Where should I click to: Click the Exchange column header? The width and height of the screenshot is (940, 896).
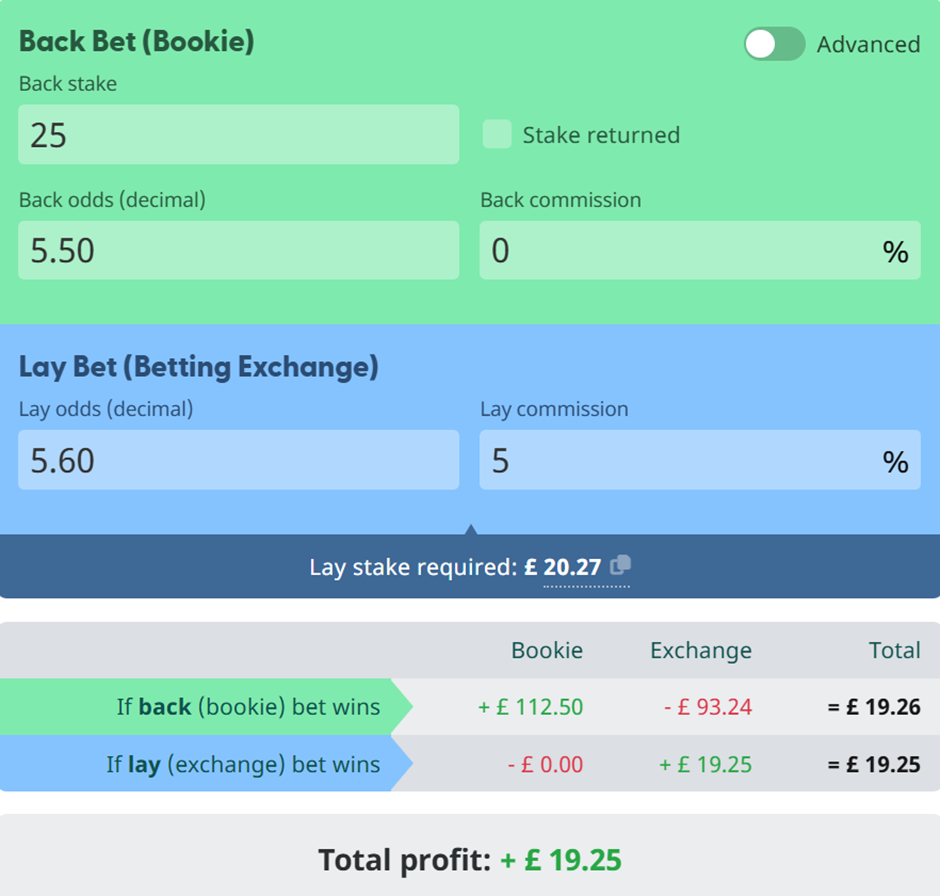pyautogui.click(x=701, y=650)
